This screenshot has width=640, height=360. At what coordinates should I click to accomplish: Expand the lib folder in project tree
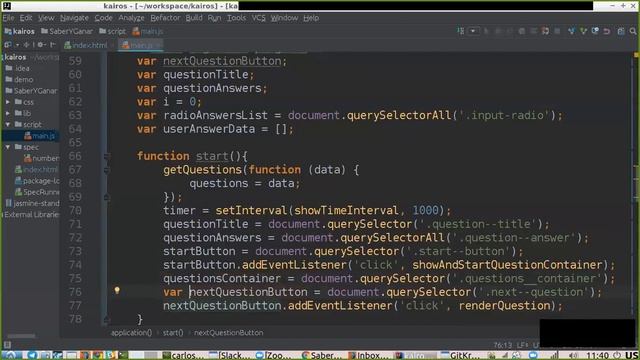(8, 113)
